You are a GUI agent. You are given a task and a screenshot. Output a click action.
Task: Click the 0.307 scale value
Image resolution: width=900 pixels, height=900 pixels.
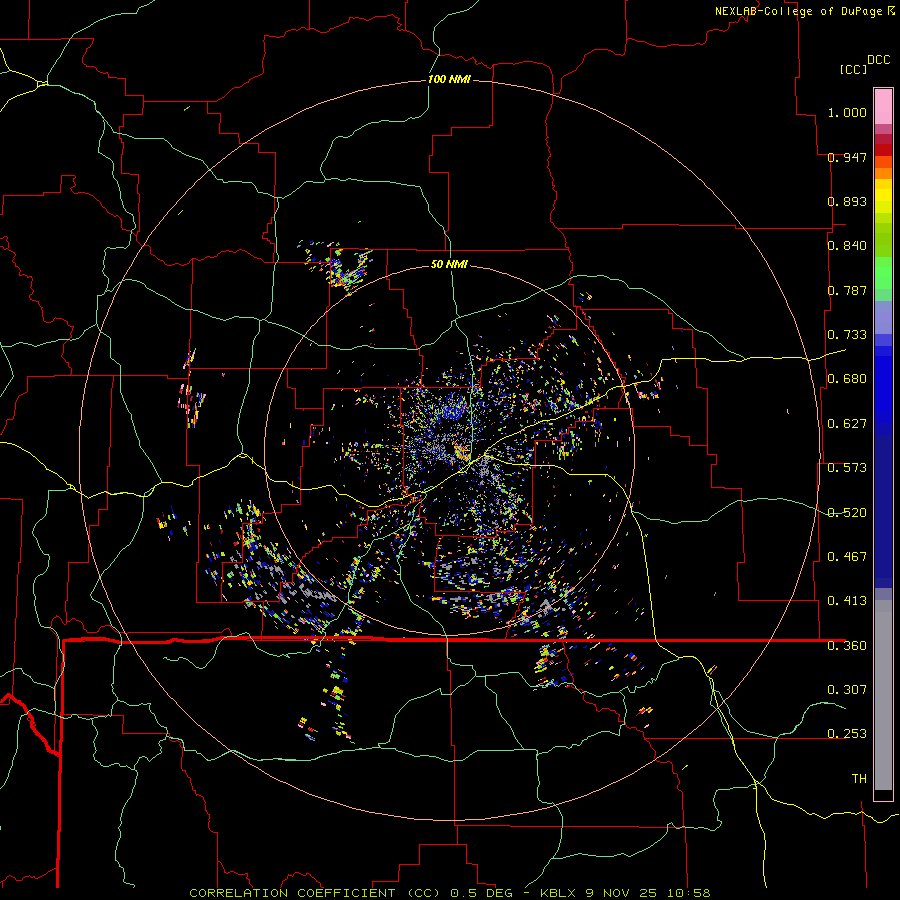[x=847, y=690]
